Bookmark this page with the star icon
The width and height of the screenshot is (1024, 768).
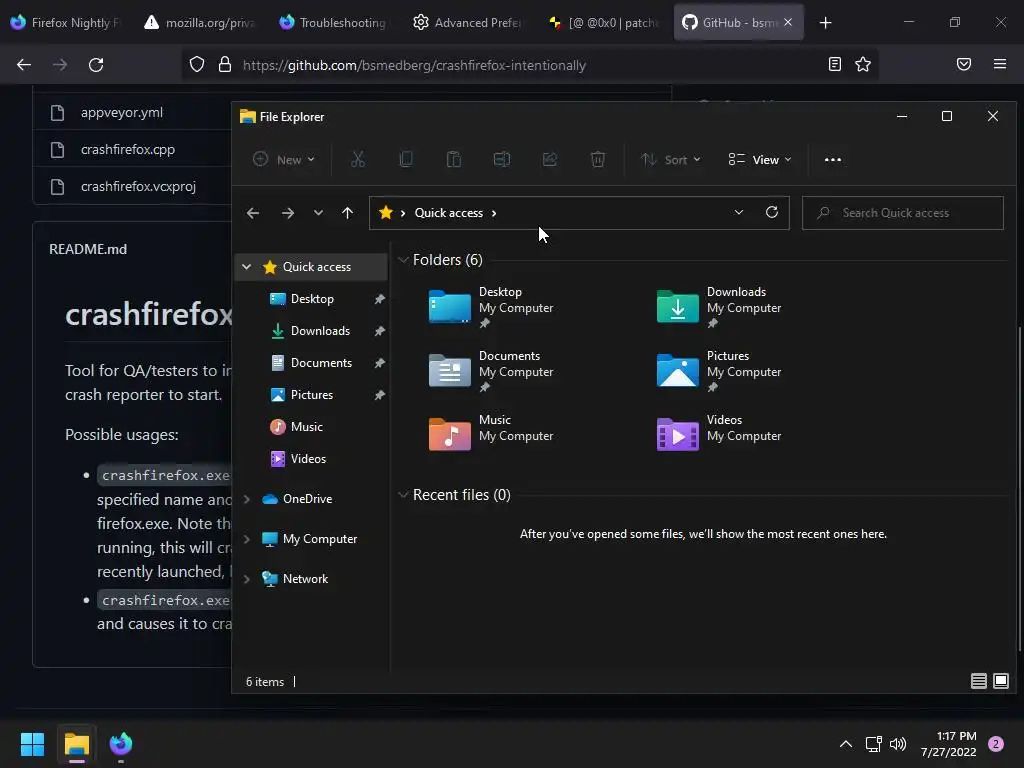point(863,64)
